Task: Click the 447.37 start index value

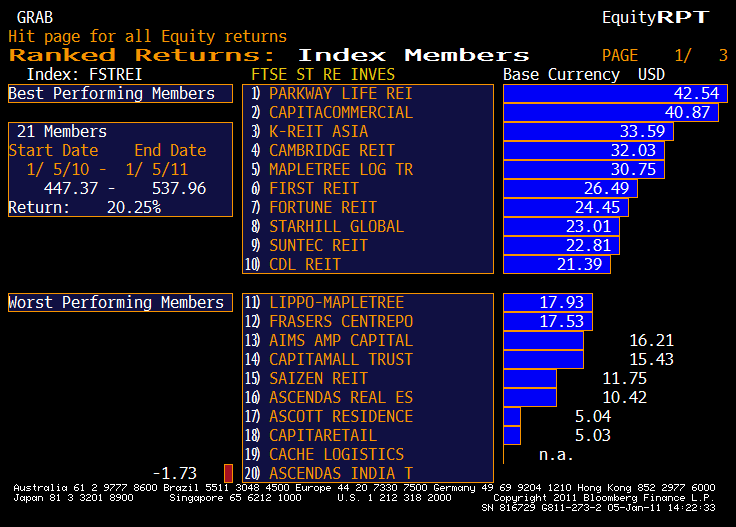Action: 71,189
